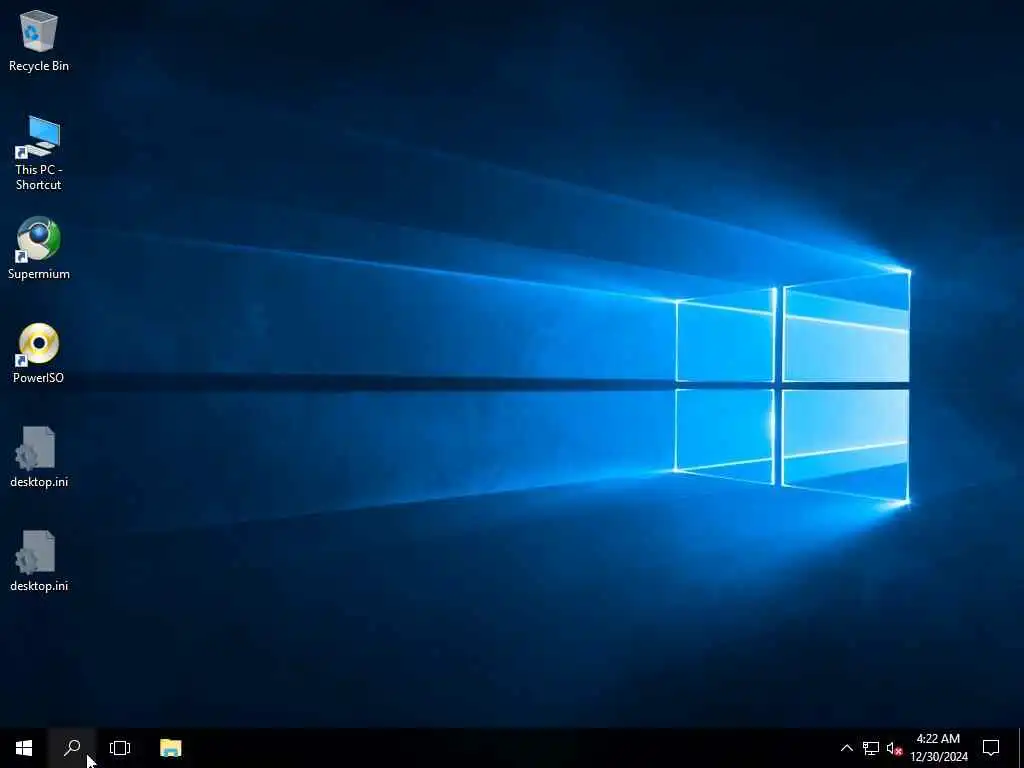The image size is (1024, 768).
Task: Select the desktop.ini file directly below PowerISO
Action: click(39, 456)
